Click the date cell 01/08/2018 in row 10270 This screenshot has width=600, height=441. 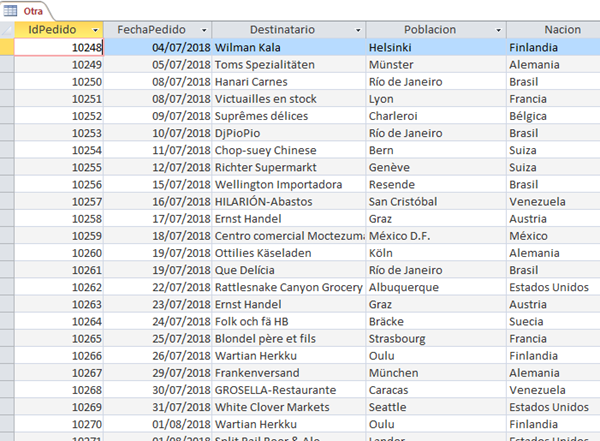pos(158,425)
